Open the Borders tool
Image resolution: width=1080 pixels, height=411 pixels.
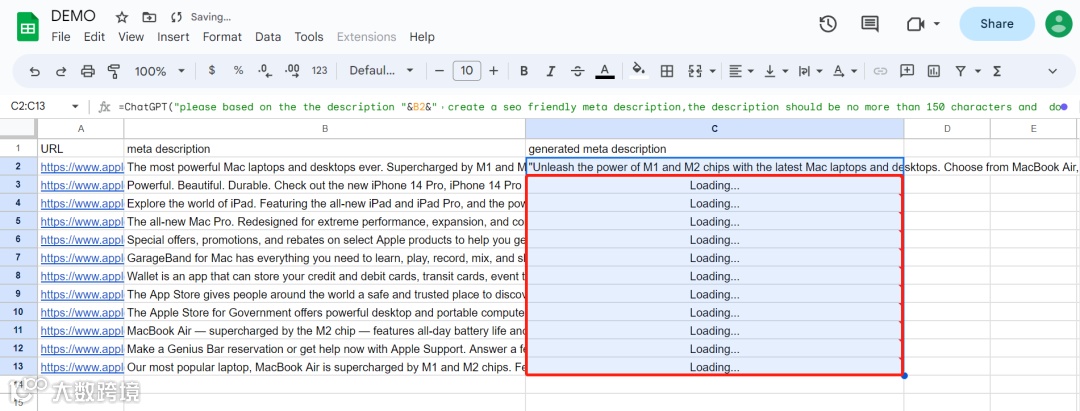click(x=667, y=71)
